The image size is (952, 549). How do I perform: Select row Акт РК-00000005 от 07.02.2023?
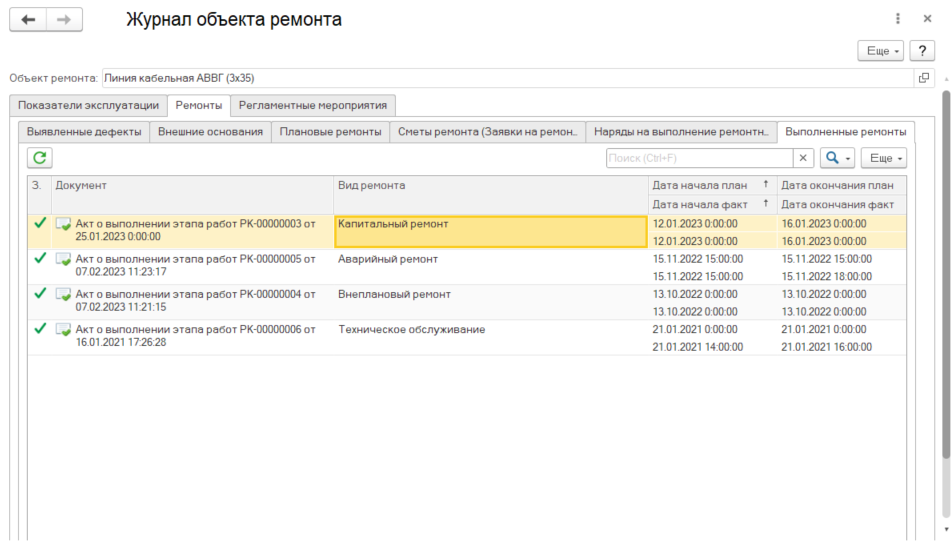click(467, 267)
